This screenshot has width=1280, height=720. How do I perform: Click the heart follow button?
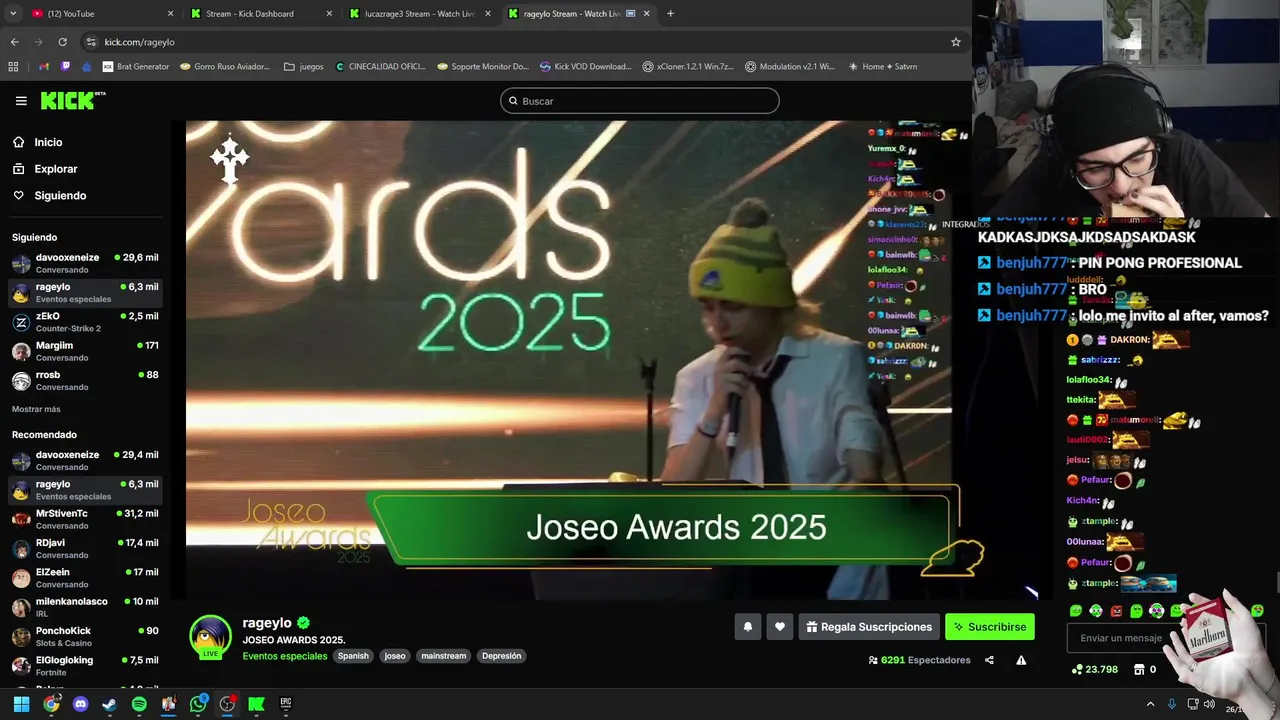pos(780,627)
